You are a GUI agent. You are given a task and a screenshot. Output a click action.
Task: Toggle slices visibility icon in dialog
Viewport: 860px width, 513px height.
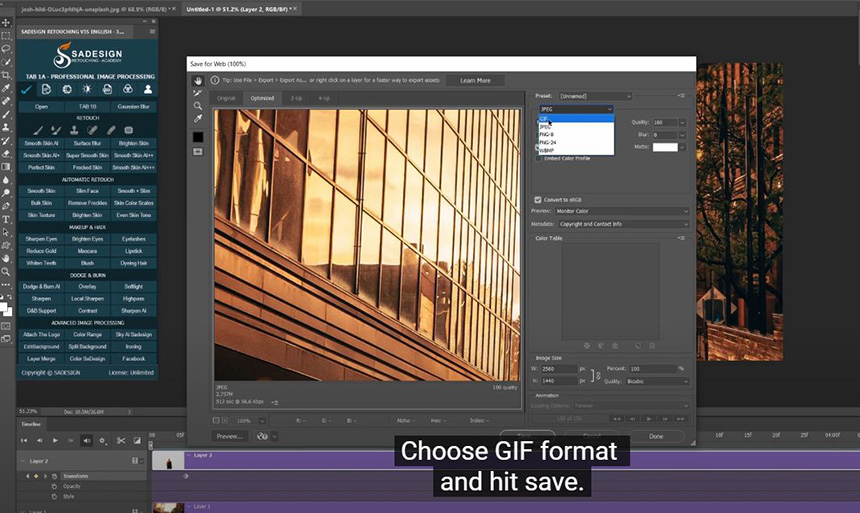pos(198,152)
